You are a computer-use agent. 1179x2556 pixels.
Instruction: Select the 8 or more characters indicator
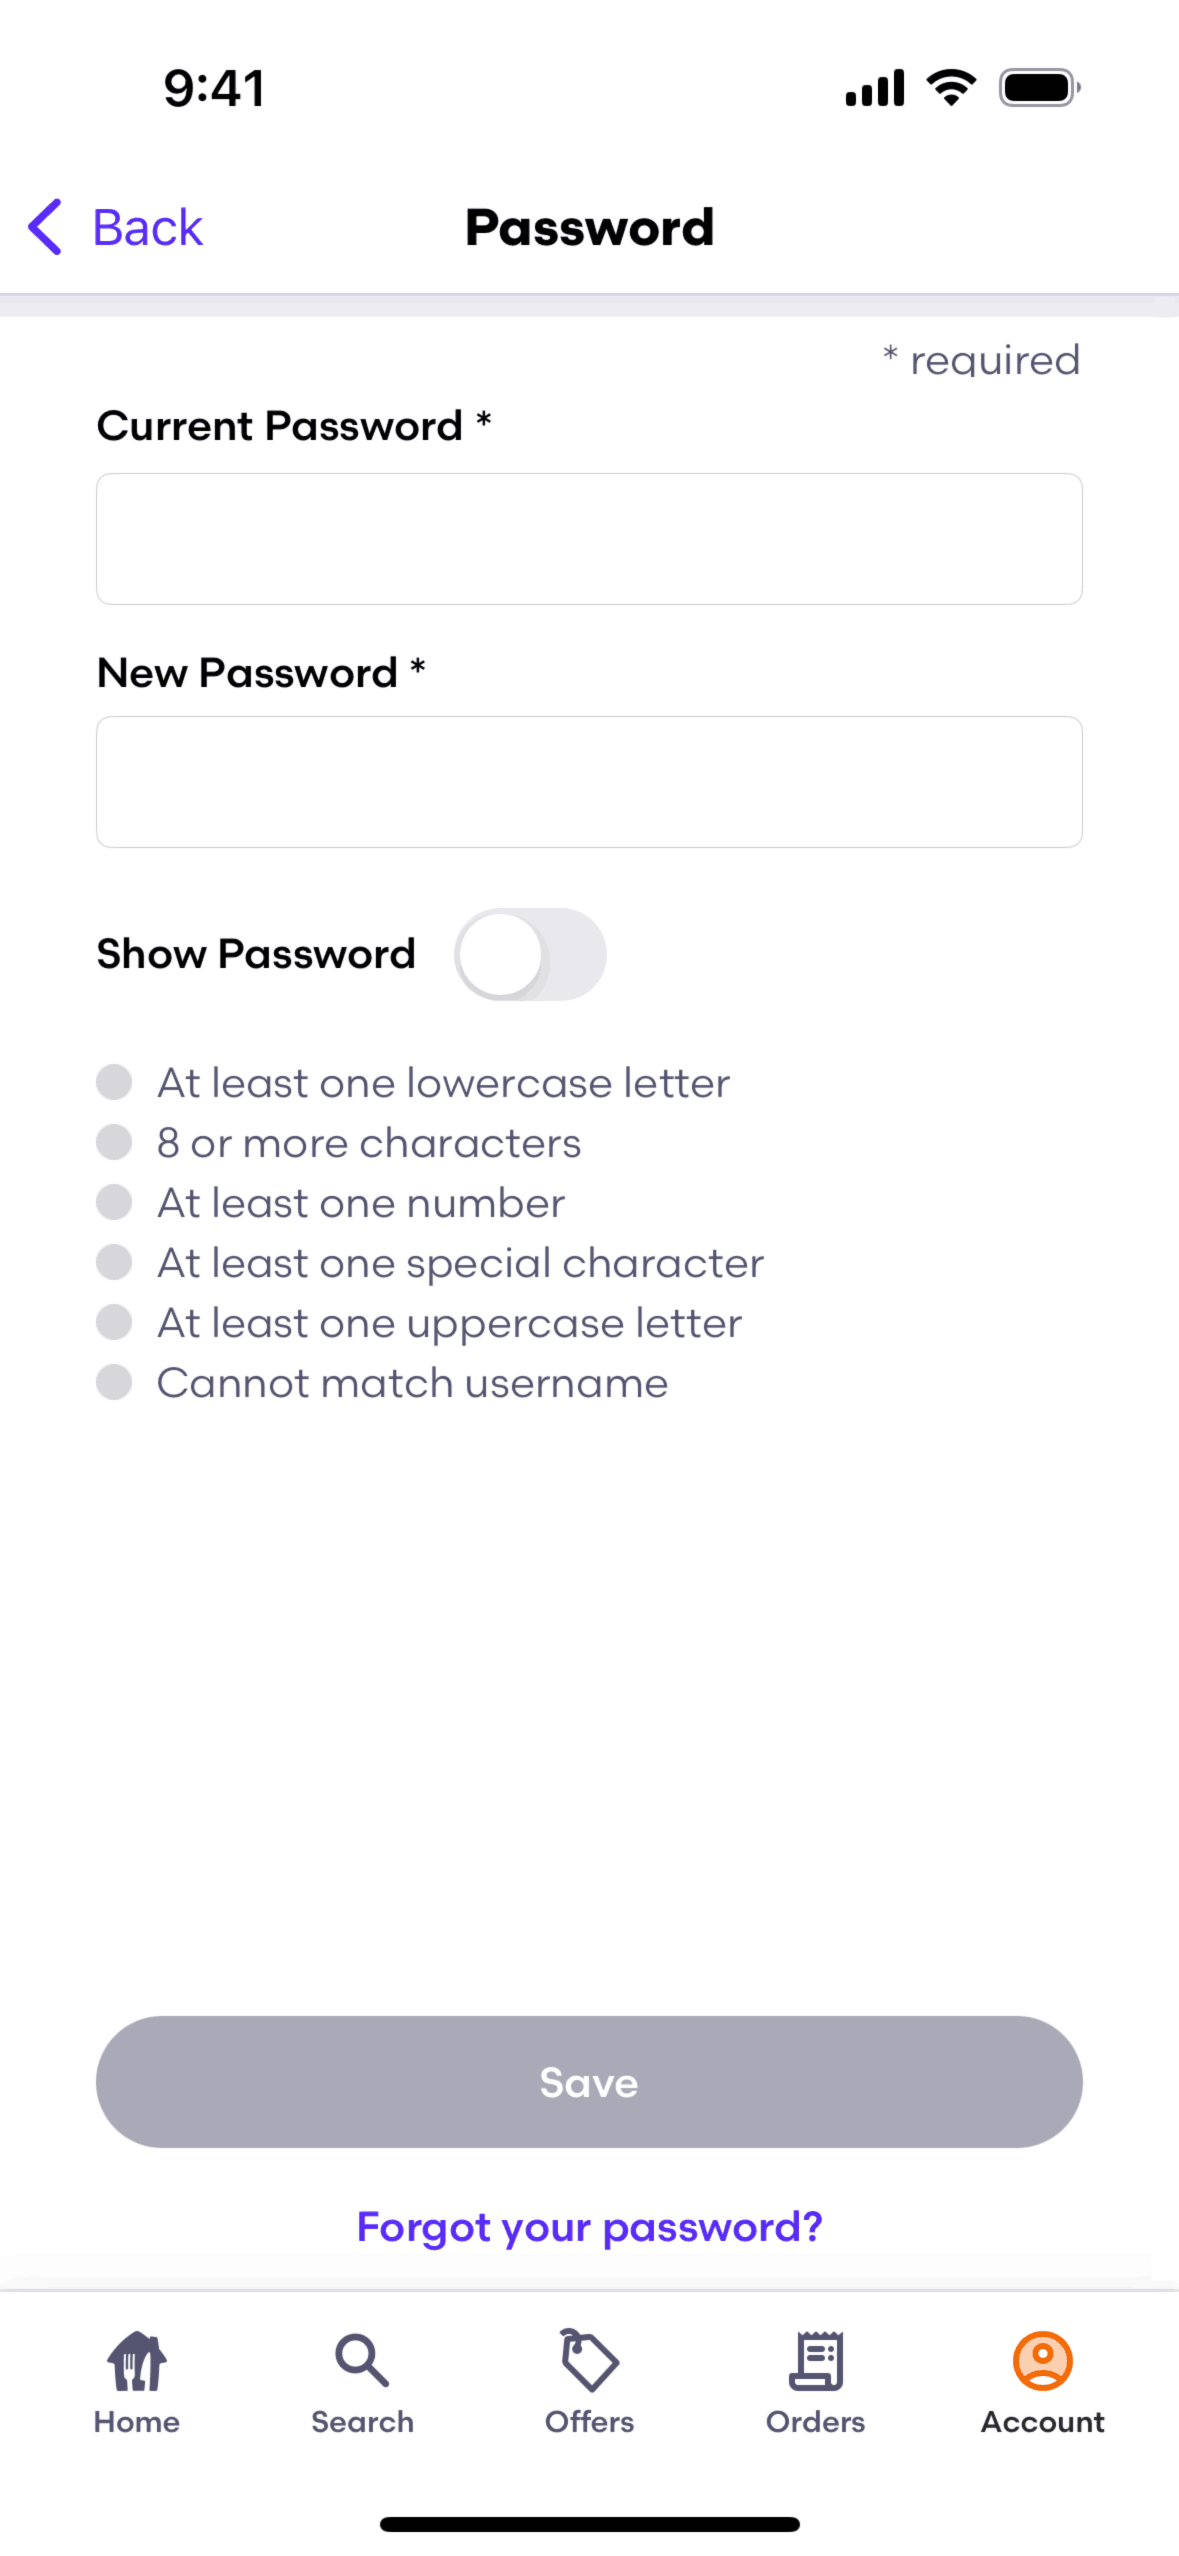point(114,1142)
